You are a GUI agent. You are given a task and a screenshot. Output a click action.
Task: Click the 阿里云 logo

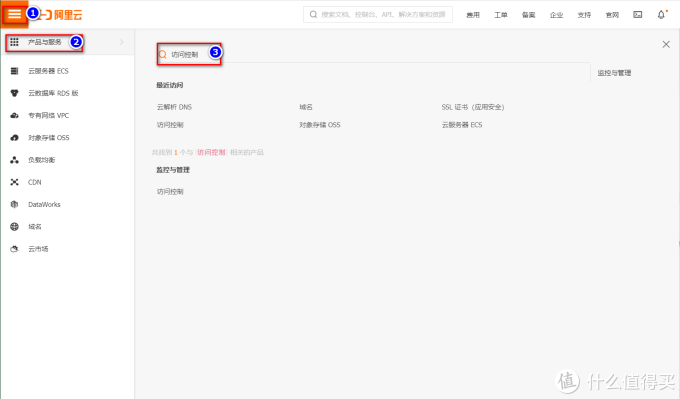pos(61,15)
